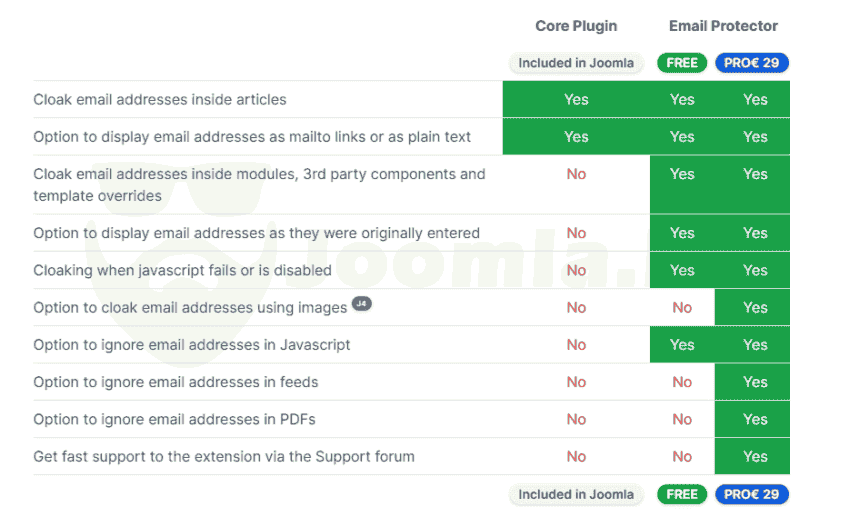This screenshot has width=850, height=527.
Task: Click FREE column 'No' in the feeds row
Action: point(682,382)
